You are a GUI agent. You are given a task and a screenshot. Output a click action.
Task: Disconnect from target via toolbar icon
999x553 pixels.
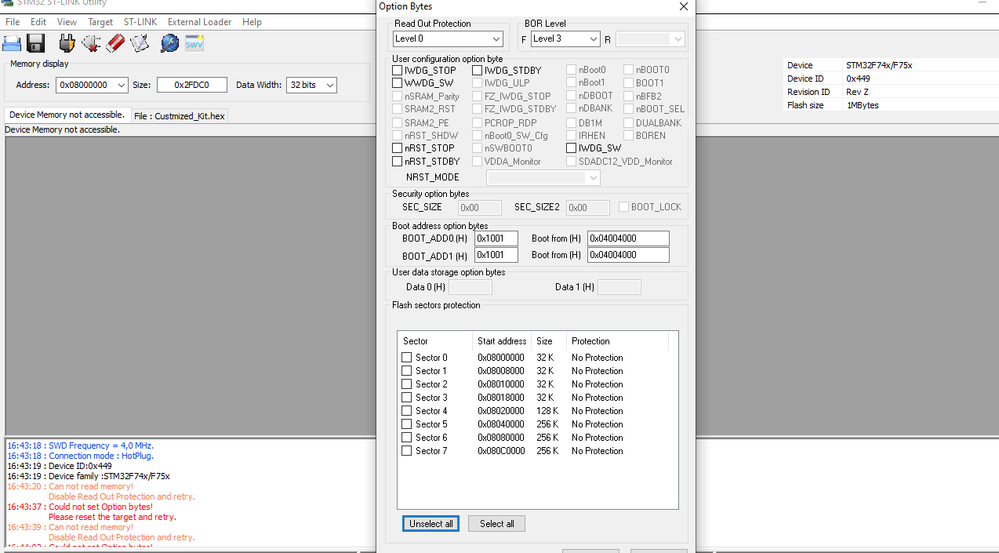coord(91,43)
